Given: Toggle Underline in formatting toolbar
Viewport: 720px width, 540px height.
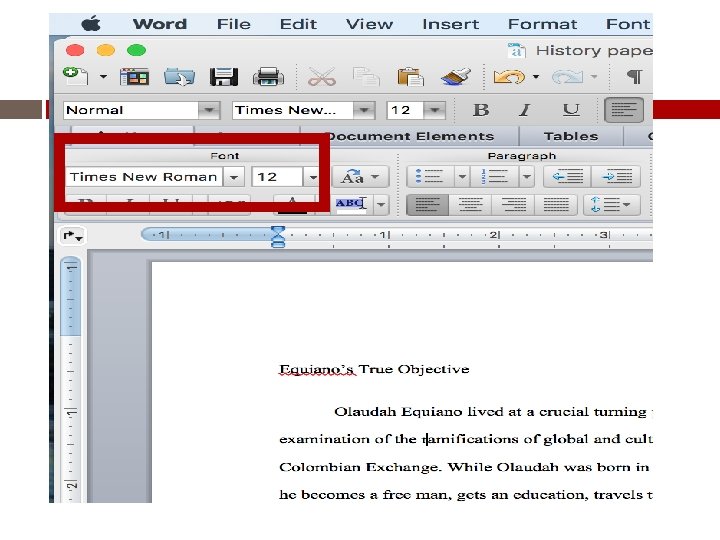Looking at the screenshot, I should point(571,110).
